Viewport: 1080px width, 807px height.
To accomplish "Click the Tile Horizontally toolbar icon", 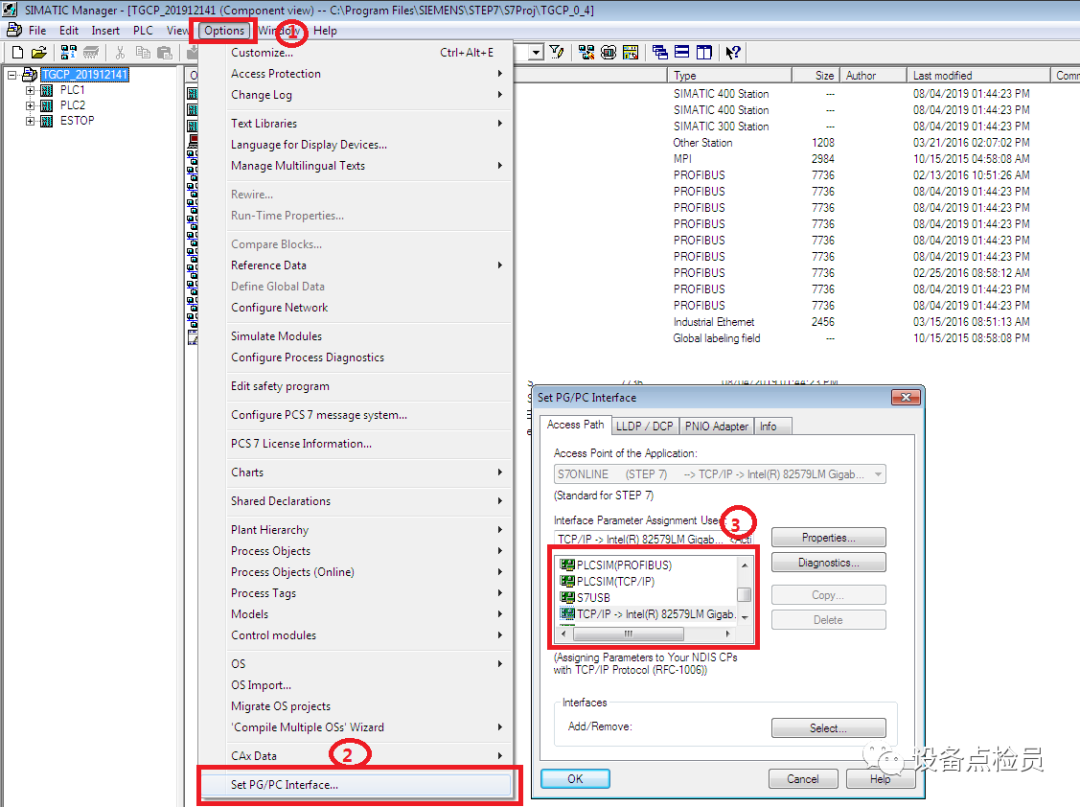I will (682, 52).
